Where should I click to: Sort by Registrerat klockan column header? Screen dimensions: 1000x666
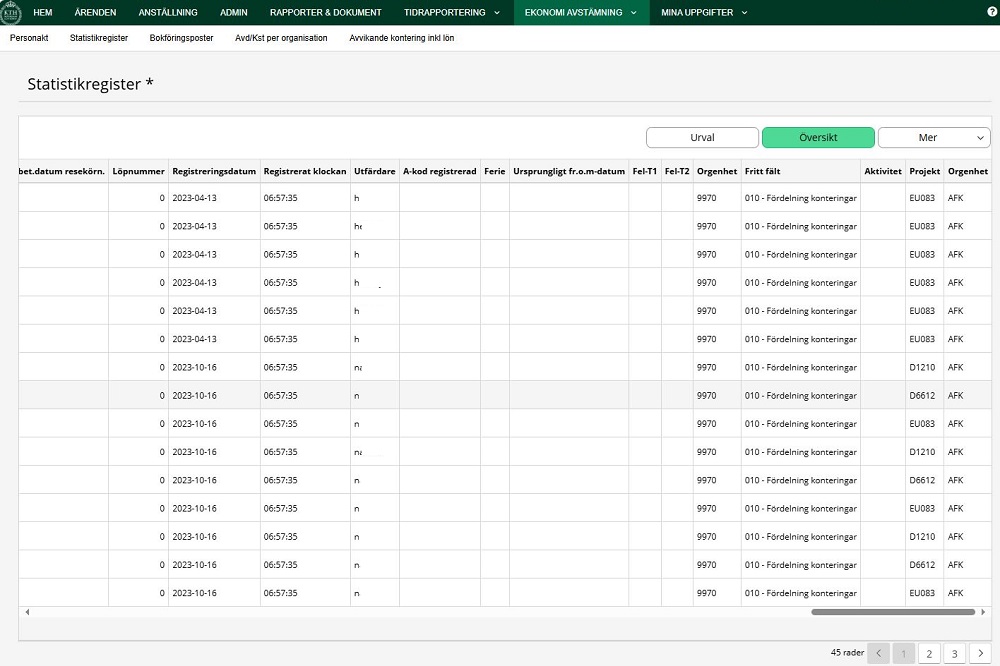pyautogui.click(x=305, y=171)
